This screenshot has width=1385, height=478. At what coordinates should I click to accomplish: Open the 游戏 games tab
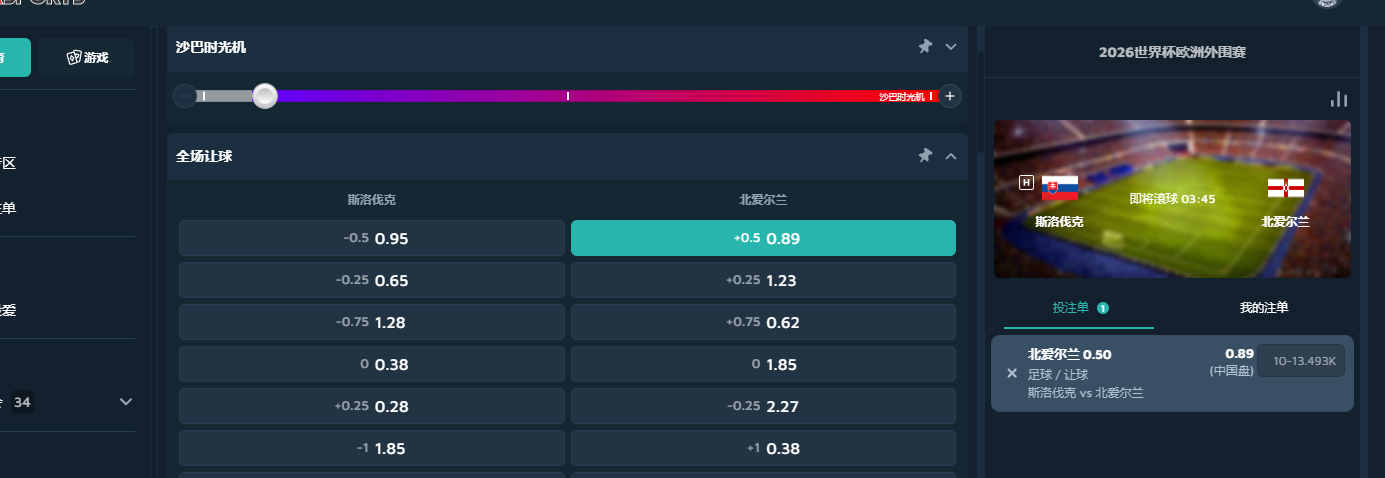87,58
